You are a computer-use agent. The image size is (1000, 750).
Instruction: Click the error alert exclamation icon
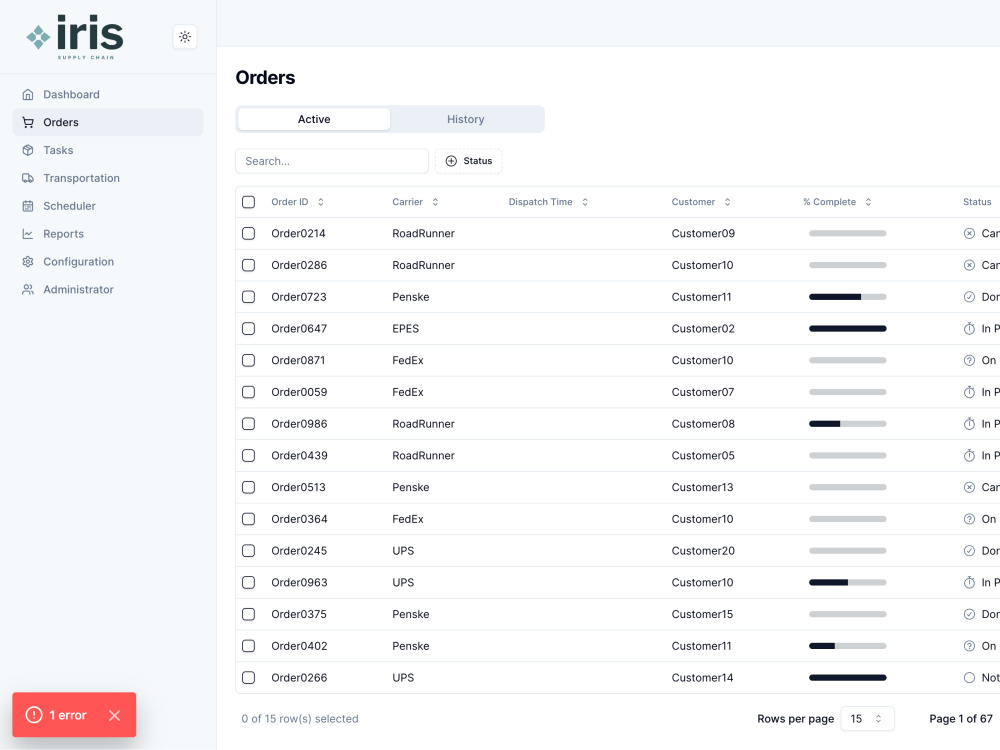(34, 715)
